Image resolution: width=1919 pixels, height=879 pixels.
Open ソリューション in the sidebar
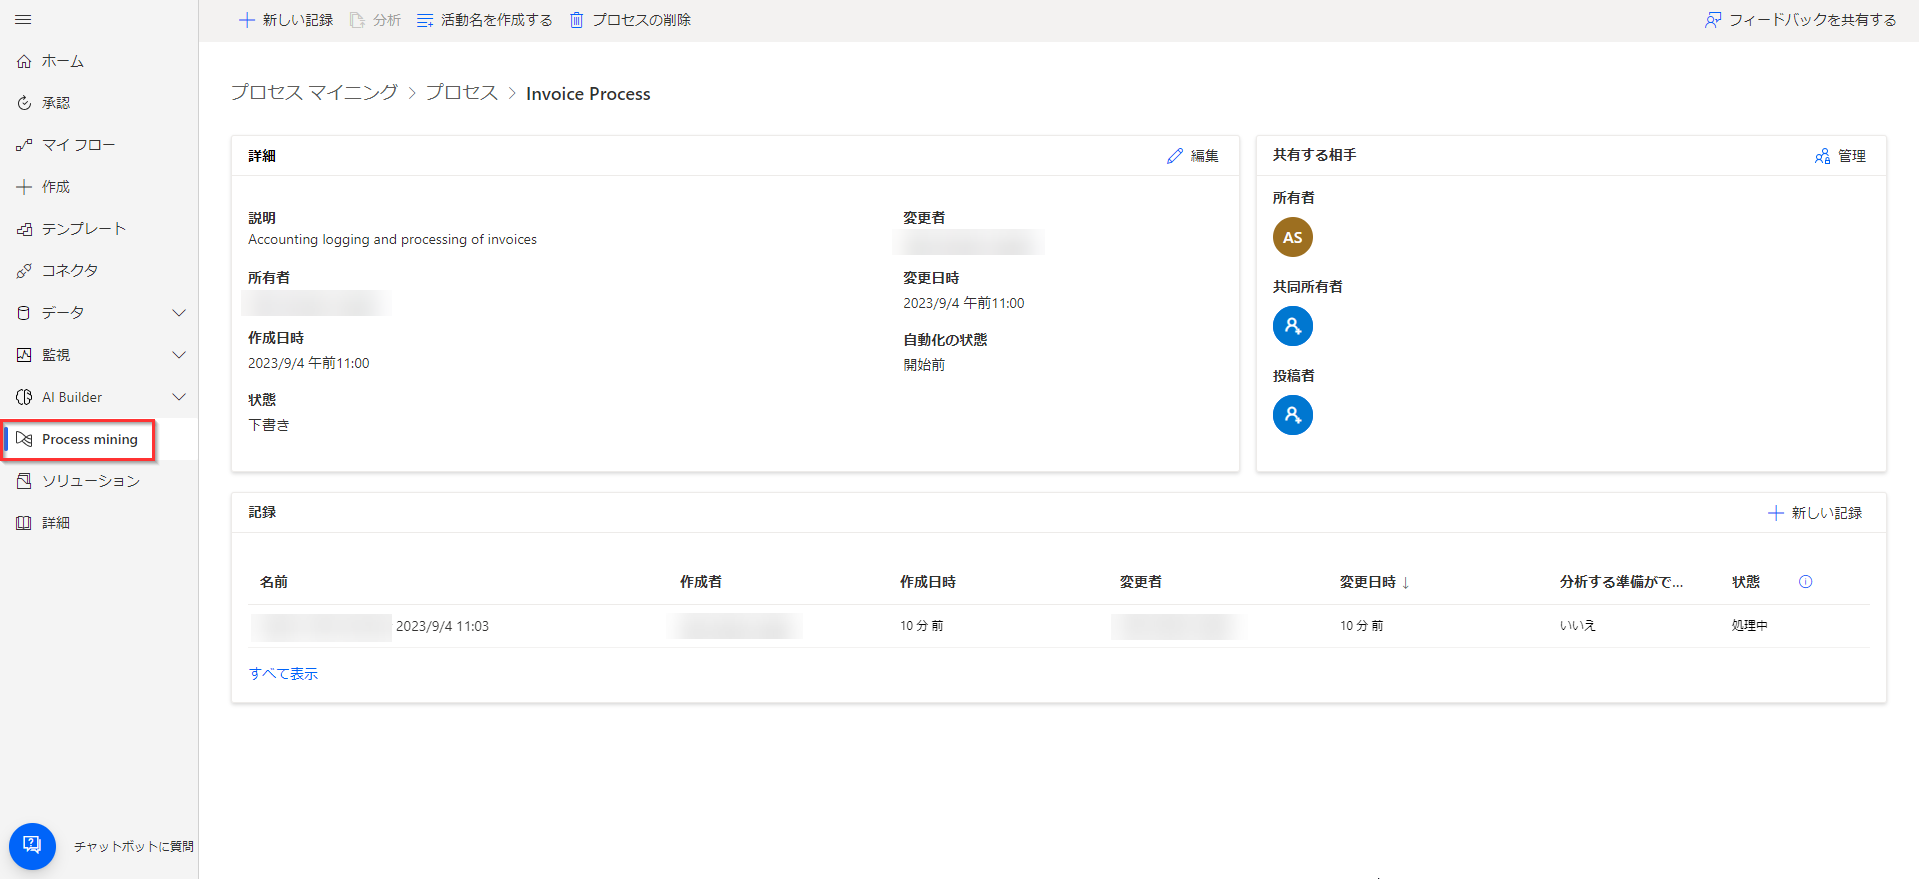pyautogui.click(x=90, y=481)
